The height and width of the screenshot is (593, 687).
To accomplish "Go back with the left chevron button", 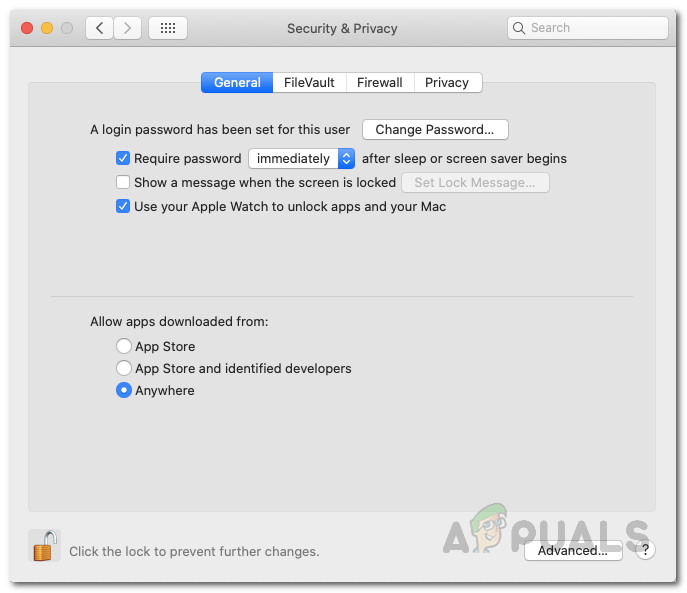I will [x=99, y=28].
